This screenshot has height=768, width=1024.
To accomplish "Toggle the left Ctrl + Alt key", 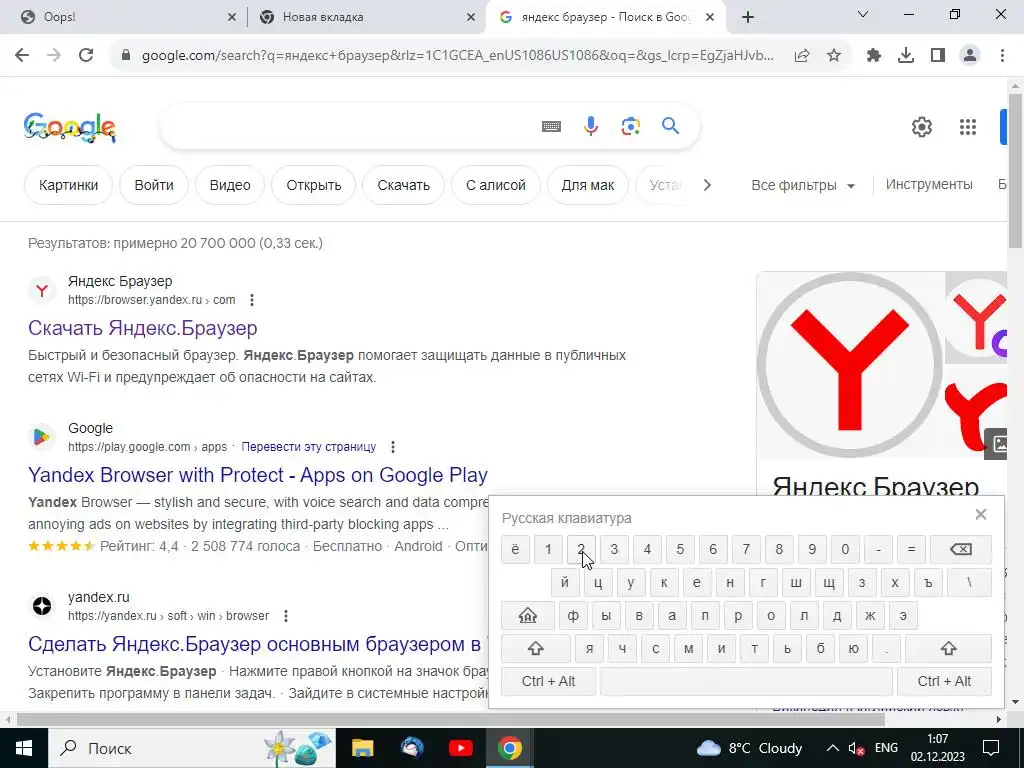I will (x=548, y=681).
